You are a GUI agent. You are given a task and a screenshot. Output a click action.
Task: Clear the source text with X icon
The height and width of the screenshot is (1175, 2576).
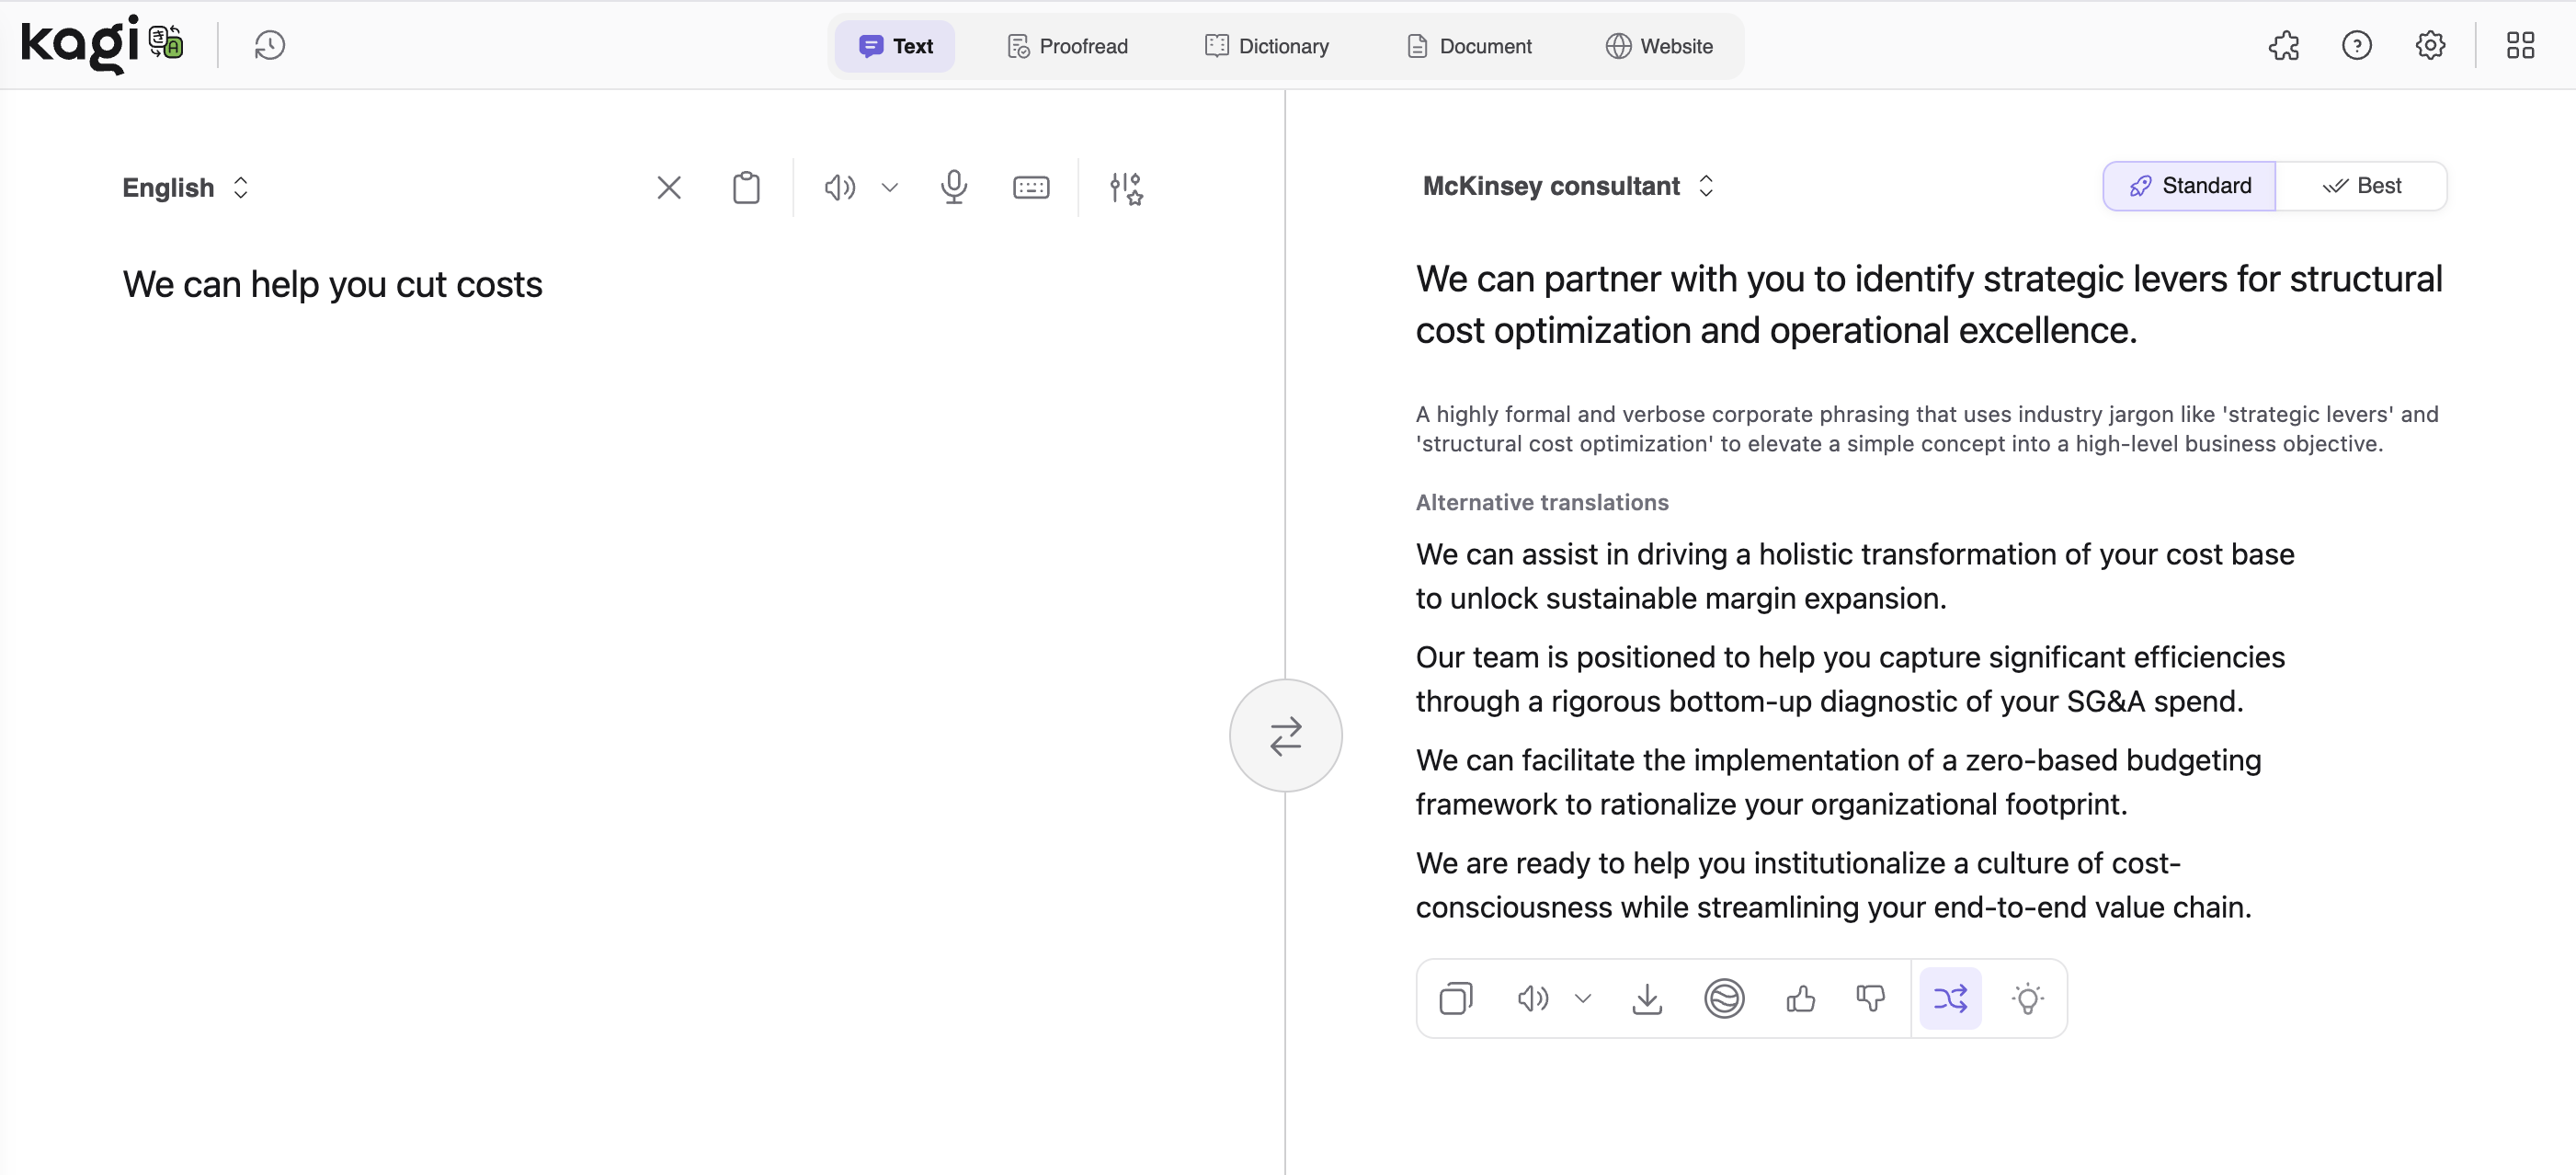pyautogui.click(x=668, y=187)
